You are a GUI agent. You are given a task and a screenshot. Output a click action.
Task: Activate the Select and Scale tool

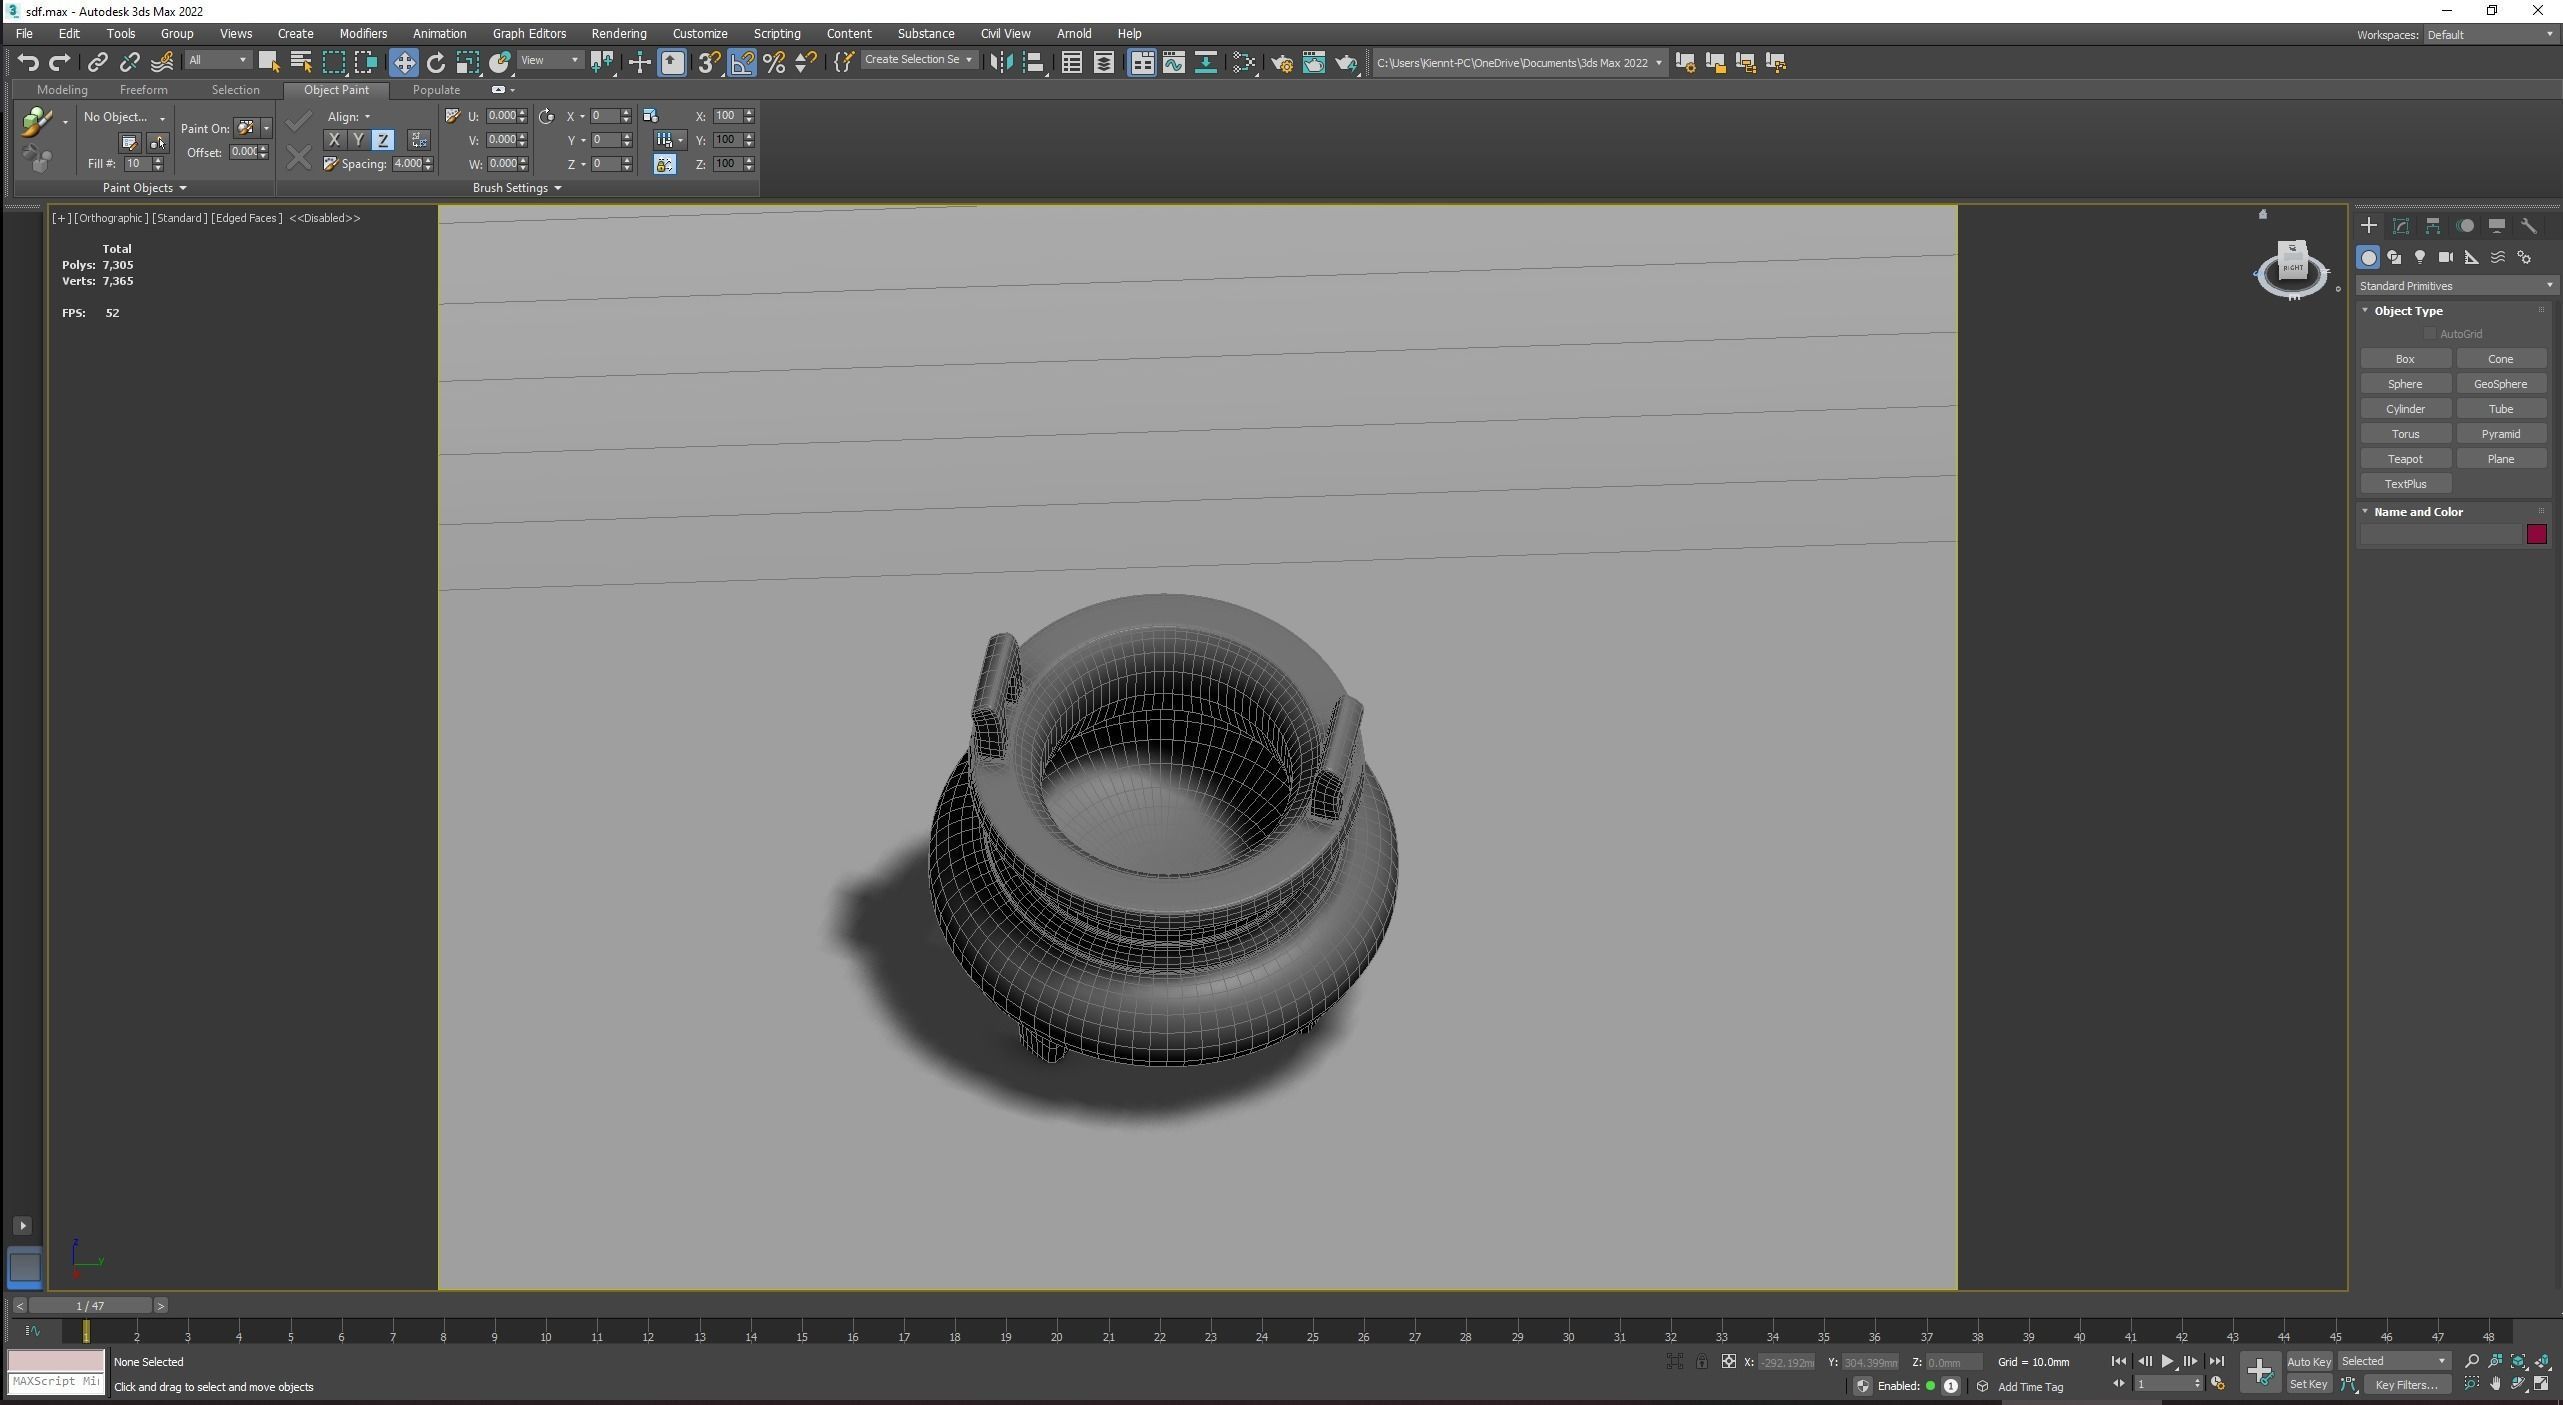pyautogui.click(x=467, y=63)
